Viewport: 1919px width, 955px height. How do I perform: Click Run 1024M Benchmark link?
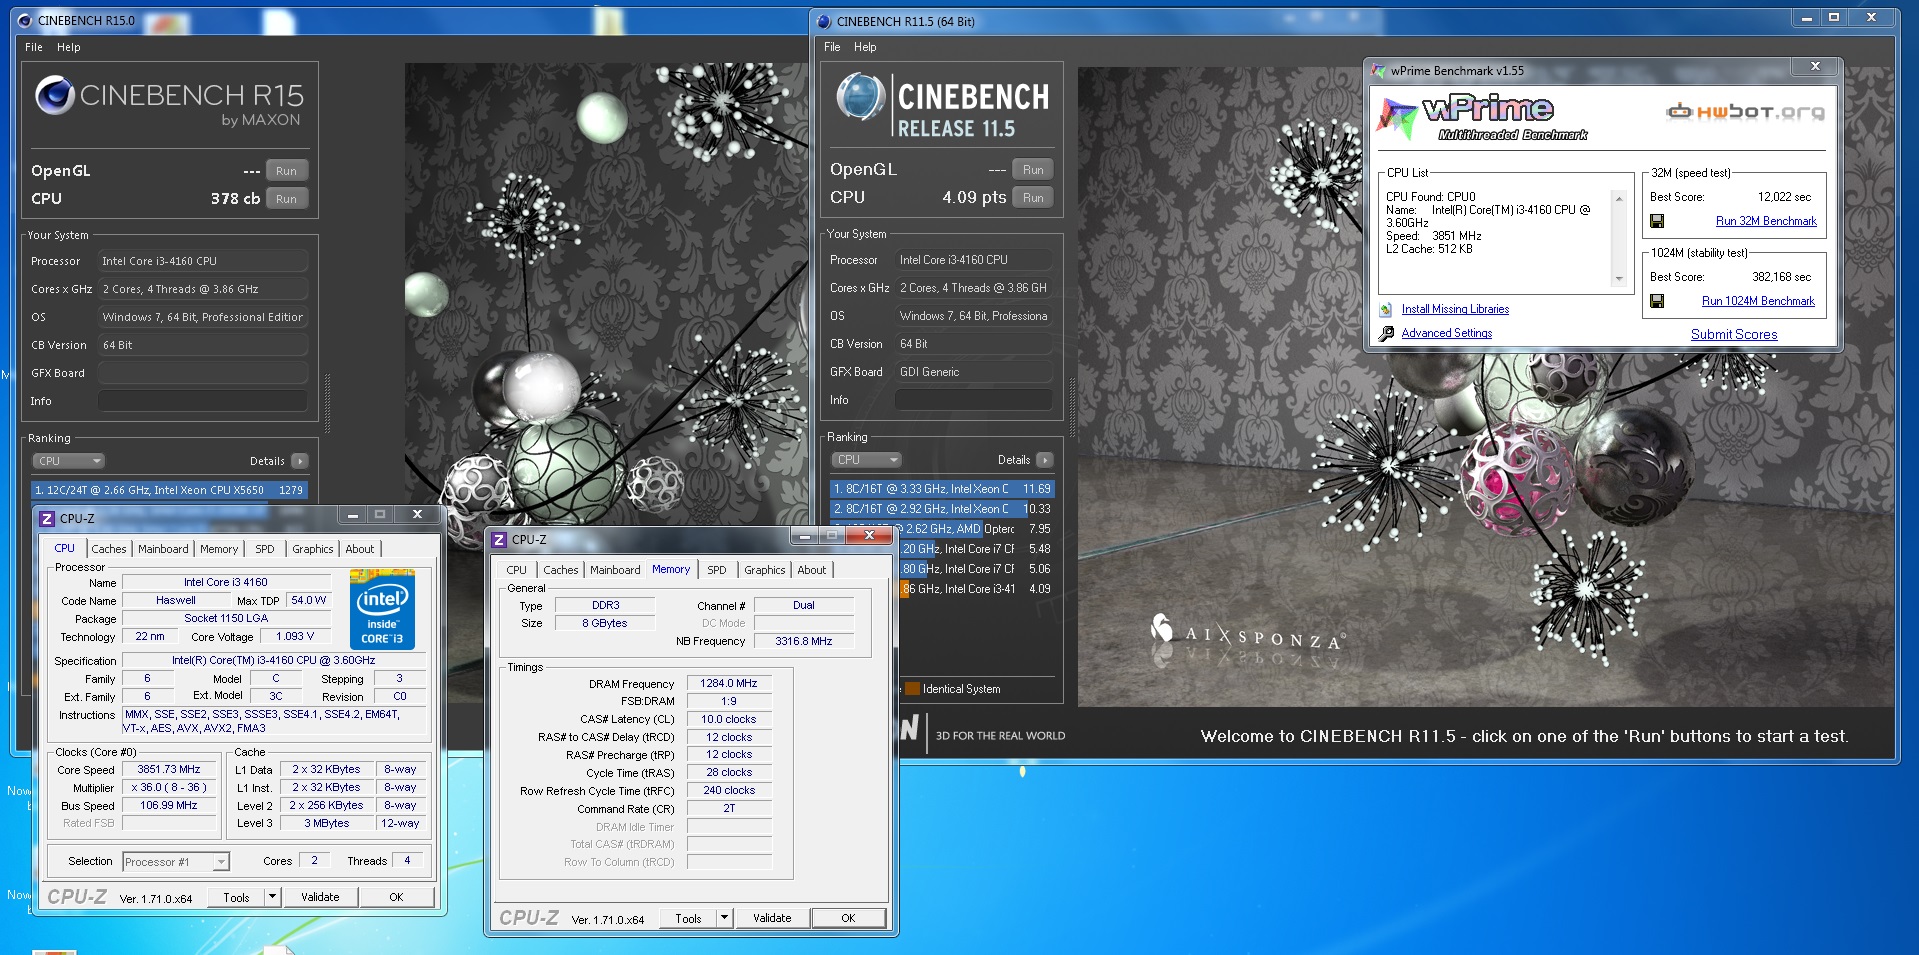click(1758, 301)
